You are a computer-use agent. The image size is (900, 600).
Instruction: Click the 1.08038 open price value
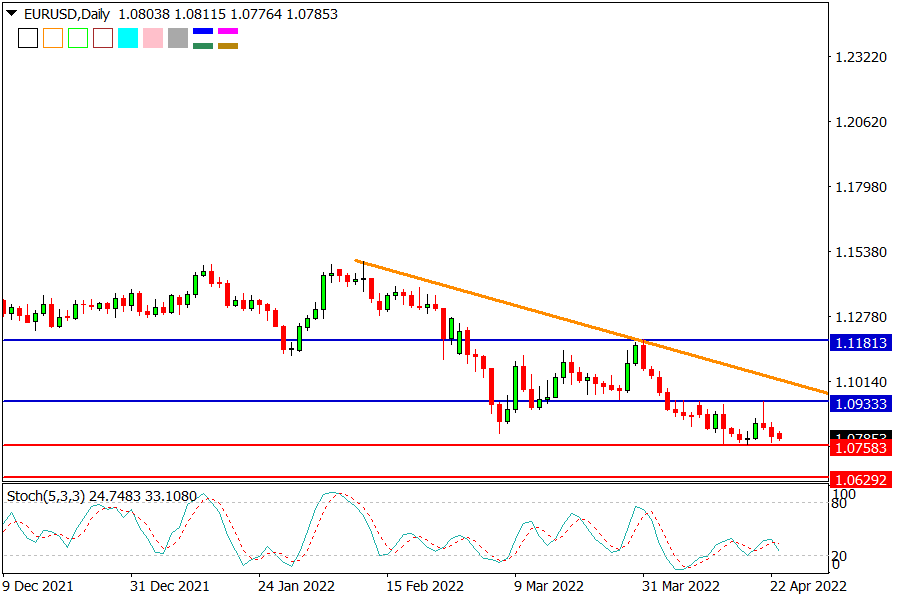click(x=144, y=14)
